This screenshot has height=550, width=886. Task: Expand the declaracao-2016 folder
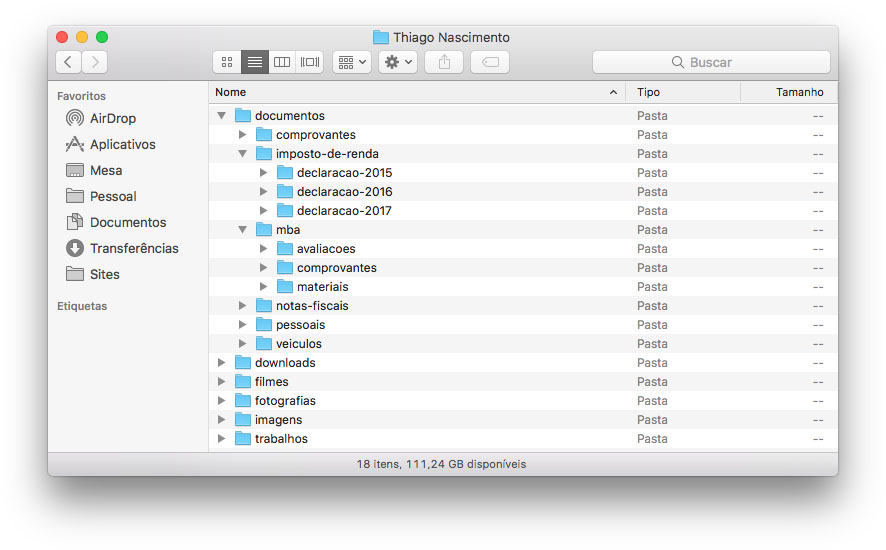pos(264,192)
